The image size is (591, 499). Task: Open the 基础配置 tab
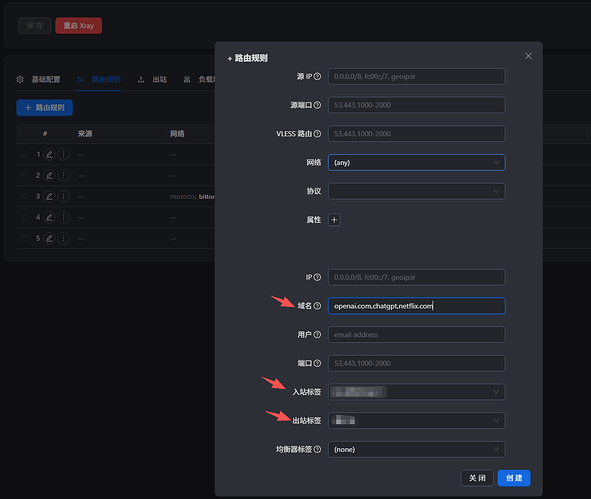pyautogui.click(x=46, y=80)
